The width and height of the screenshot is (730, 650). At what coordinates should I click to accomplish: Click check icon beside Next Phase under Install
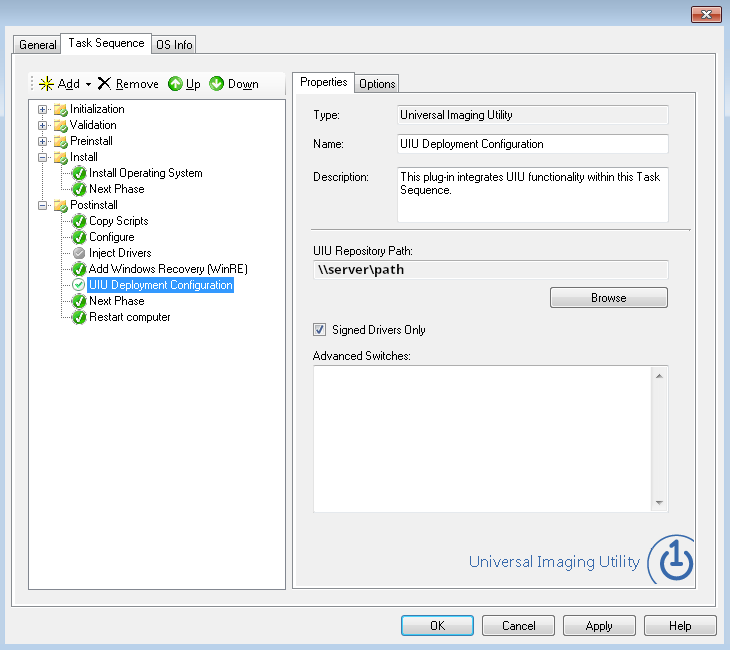point(79,190)
